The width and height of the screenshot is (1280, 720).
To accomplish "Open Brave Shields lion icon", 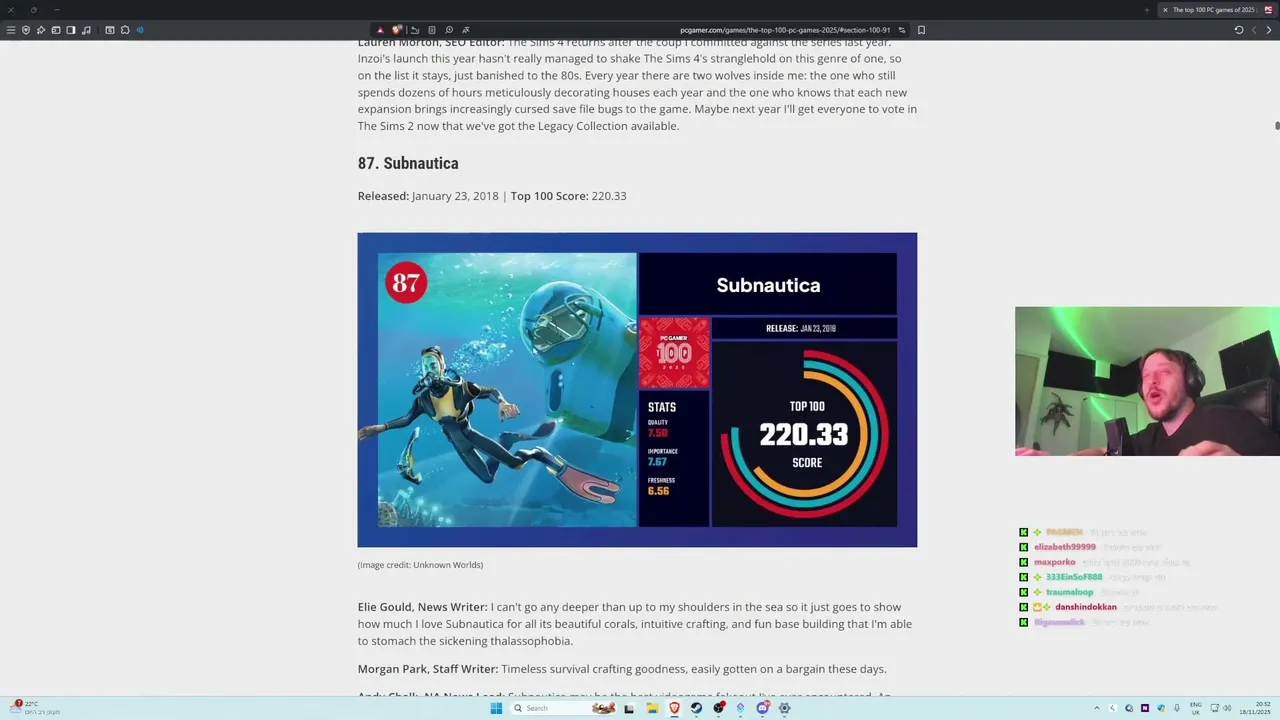I will [x=397, y=30].
